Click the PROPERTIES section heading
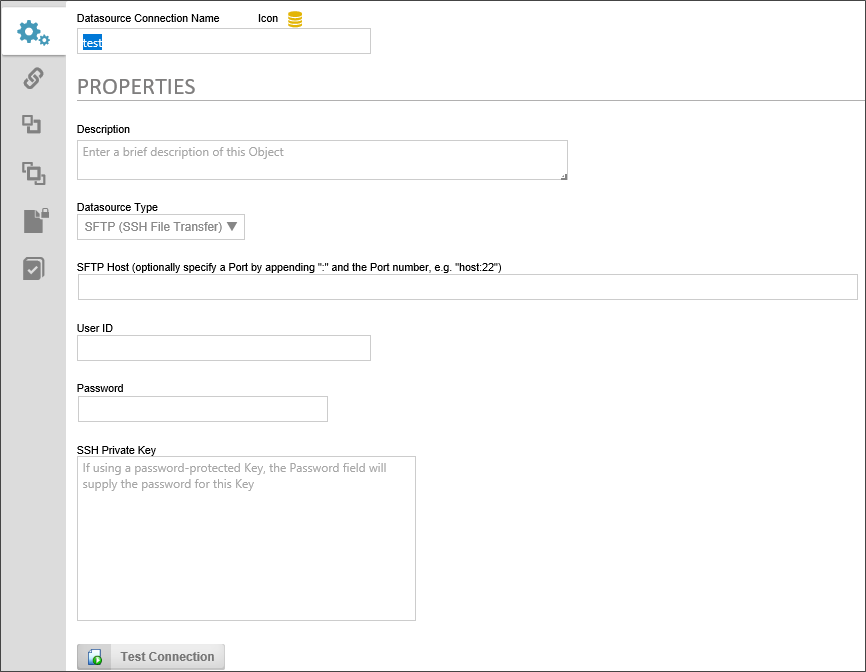 click(x=136, y=87)
